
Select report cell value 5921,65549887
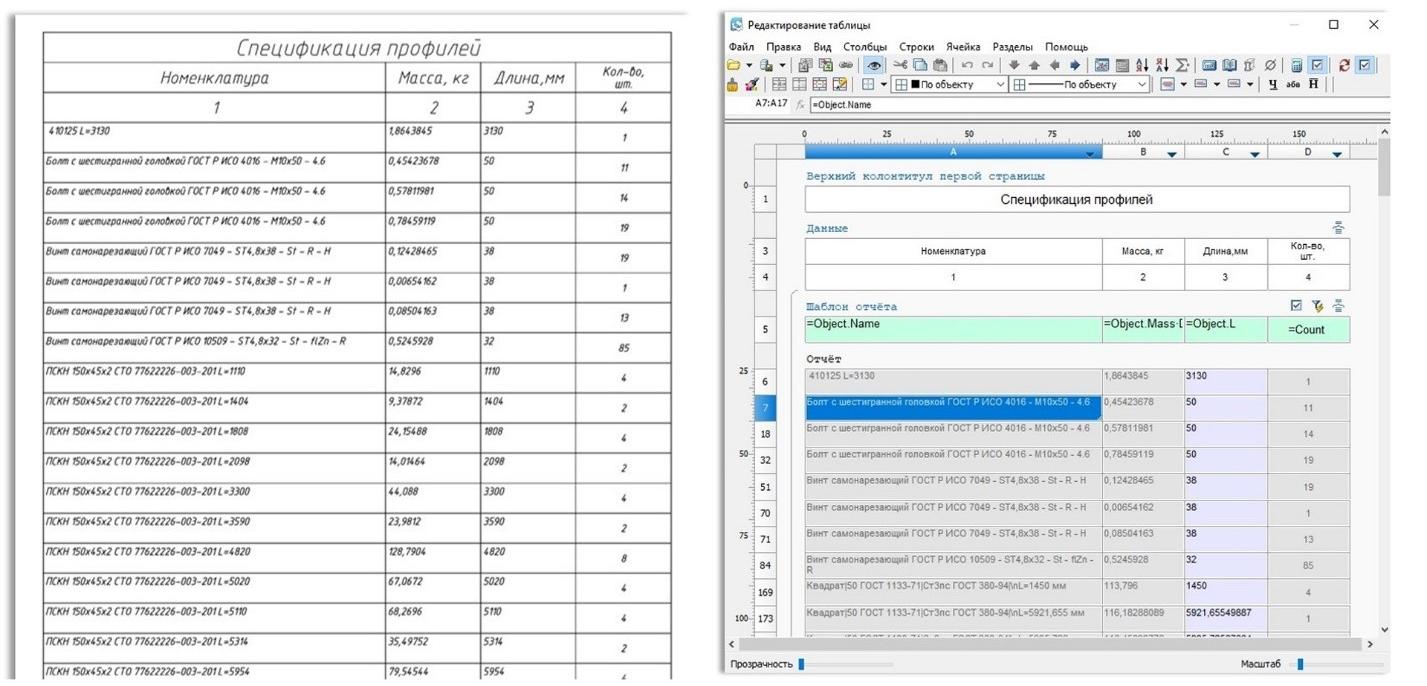pos(1226,618)
